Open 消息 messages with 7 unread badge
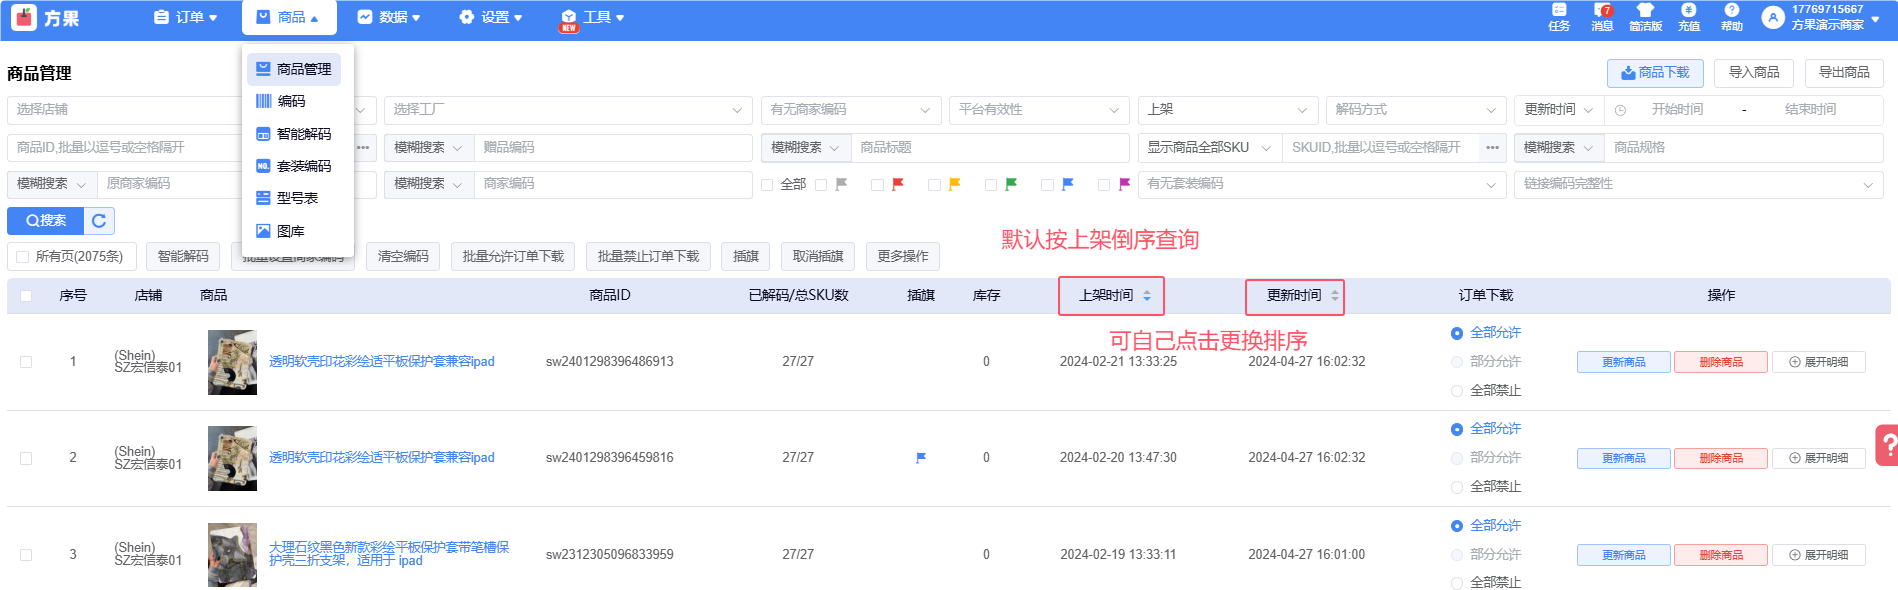Screen dimensions: 1898x590 point(1602,17)
